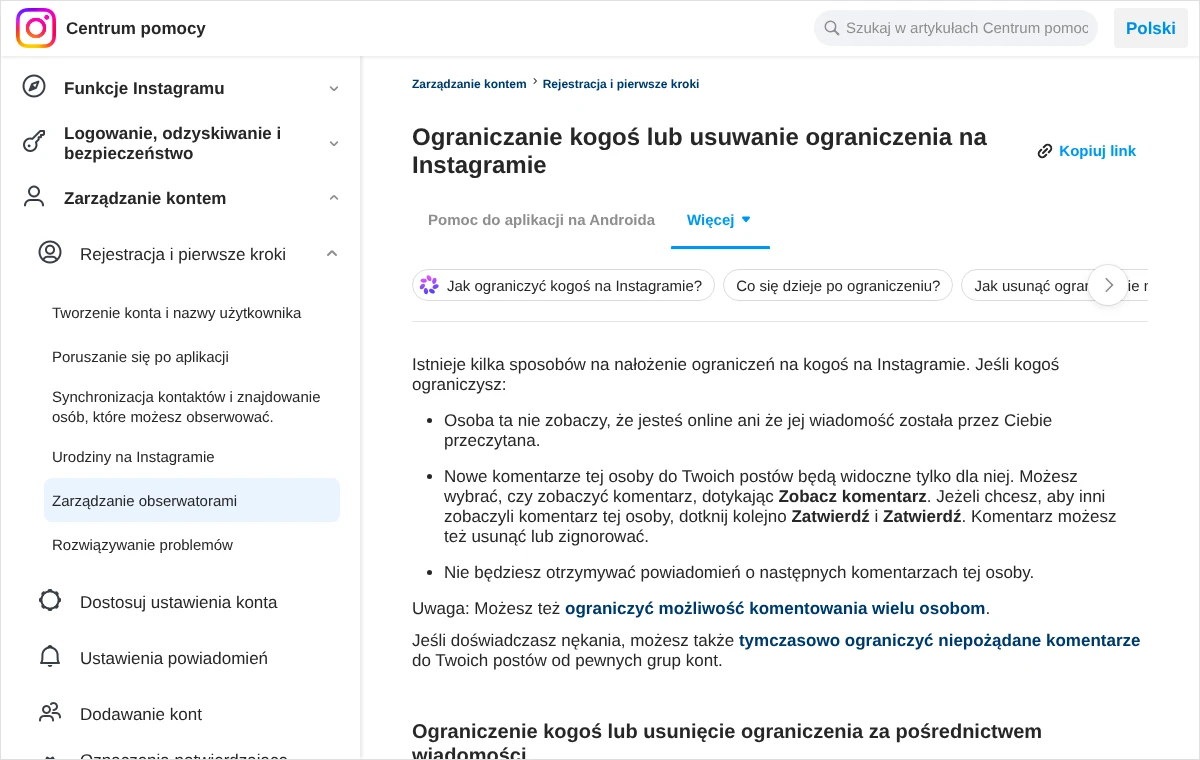Click Rejestracja i pierwsze kroki breadcrumb
The height and width of the screenshot is (760, 1200).
pyautogui.click(x=621, y=84)
